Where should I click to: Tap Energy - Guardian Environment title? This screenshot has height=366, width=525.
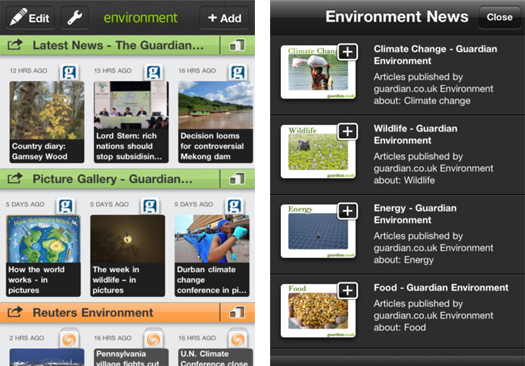[415, 214]
